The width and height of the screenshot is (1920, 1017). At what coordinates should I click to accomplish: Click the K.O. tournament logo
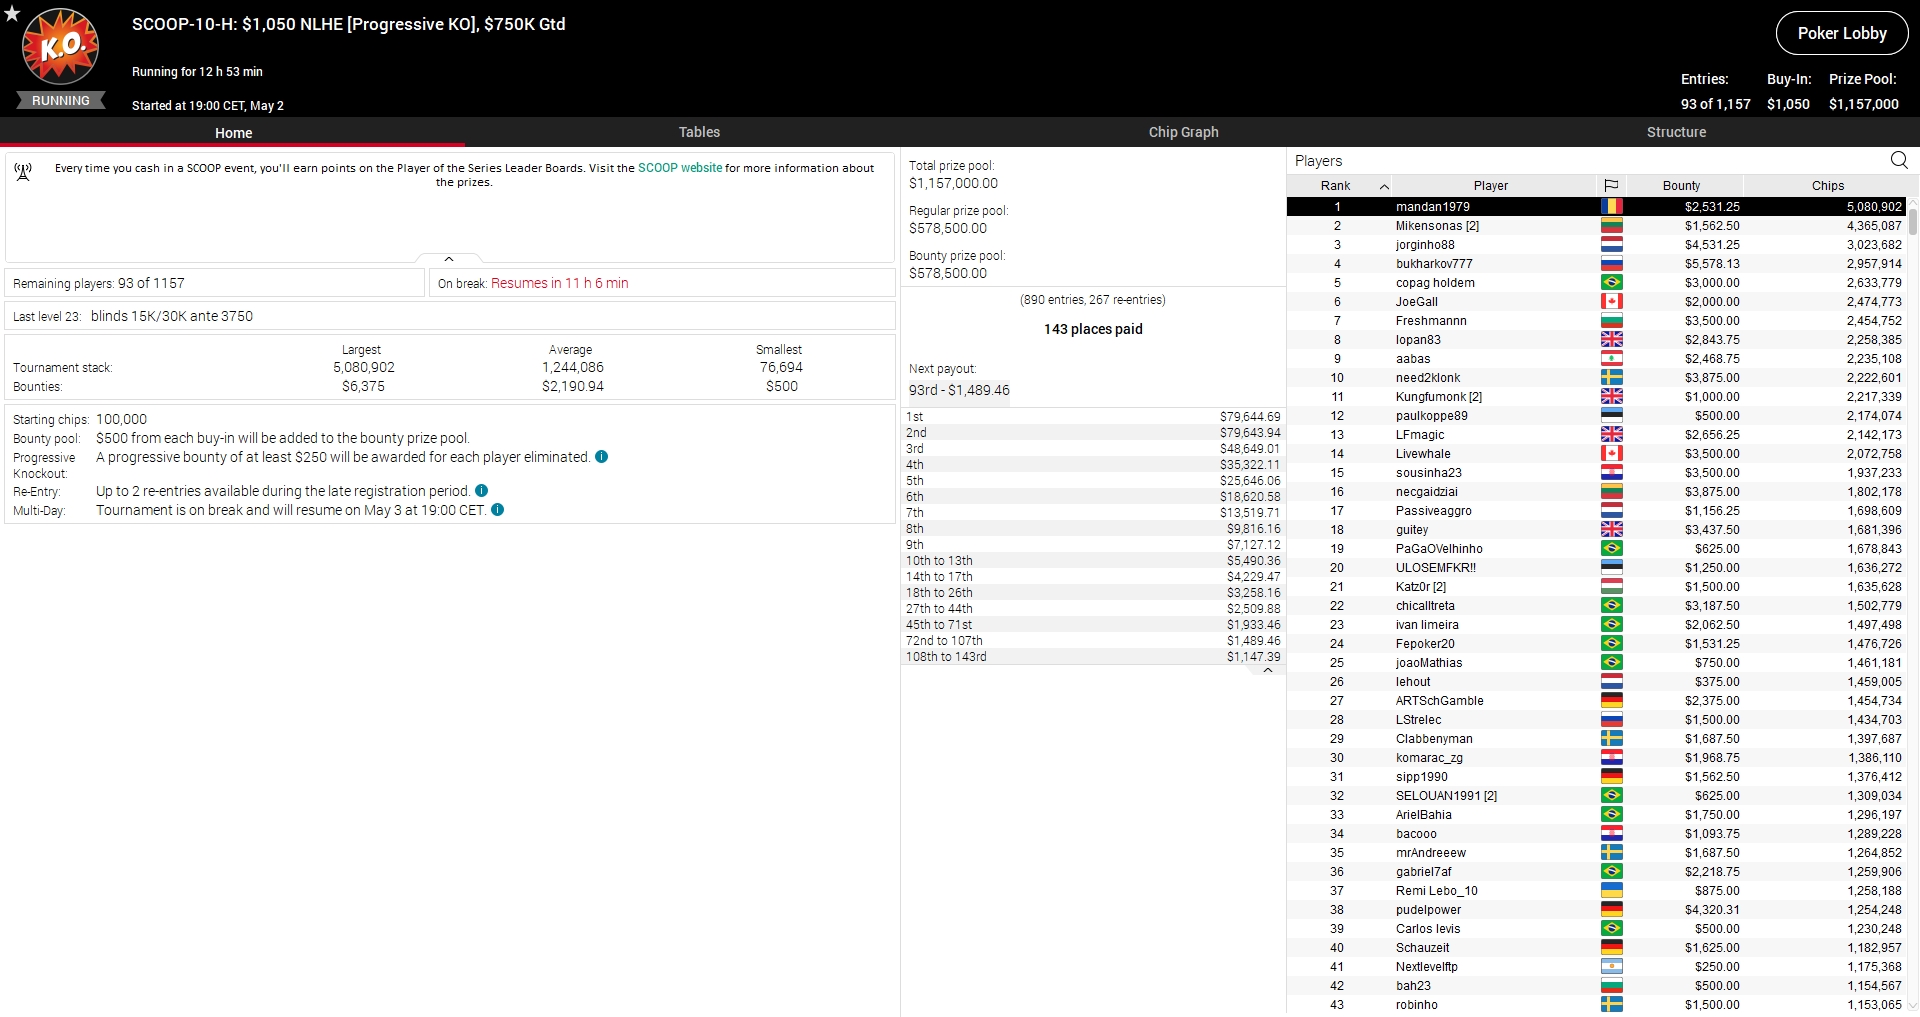(61, 46)
